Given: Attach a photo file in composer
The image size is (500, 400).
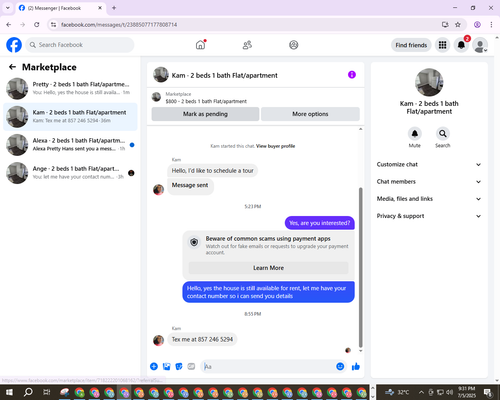Looking at the screenshot, I should 166,367.
